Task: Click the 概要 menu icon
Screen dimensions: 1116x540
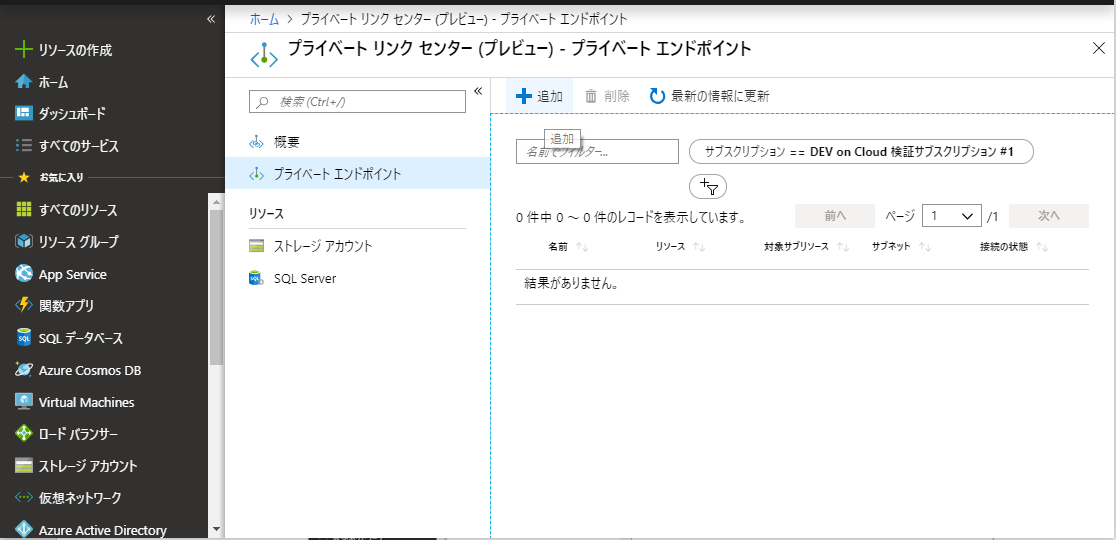Action: [256, 142]
